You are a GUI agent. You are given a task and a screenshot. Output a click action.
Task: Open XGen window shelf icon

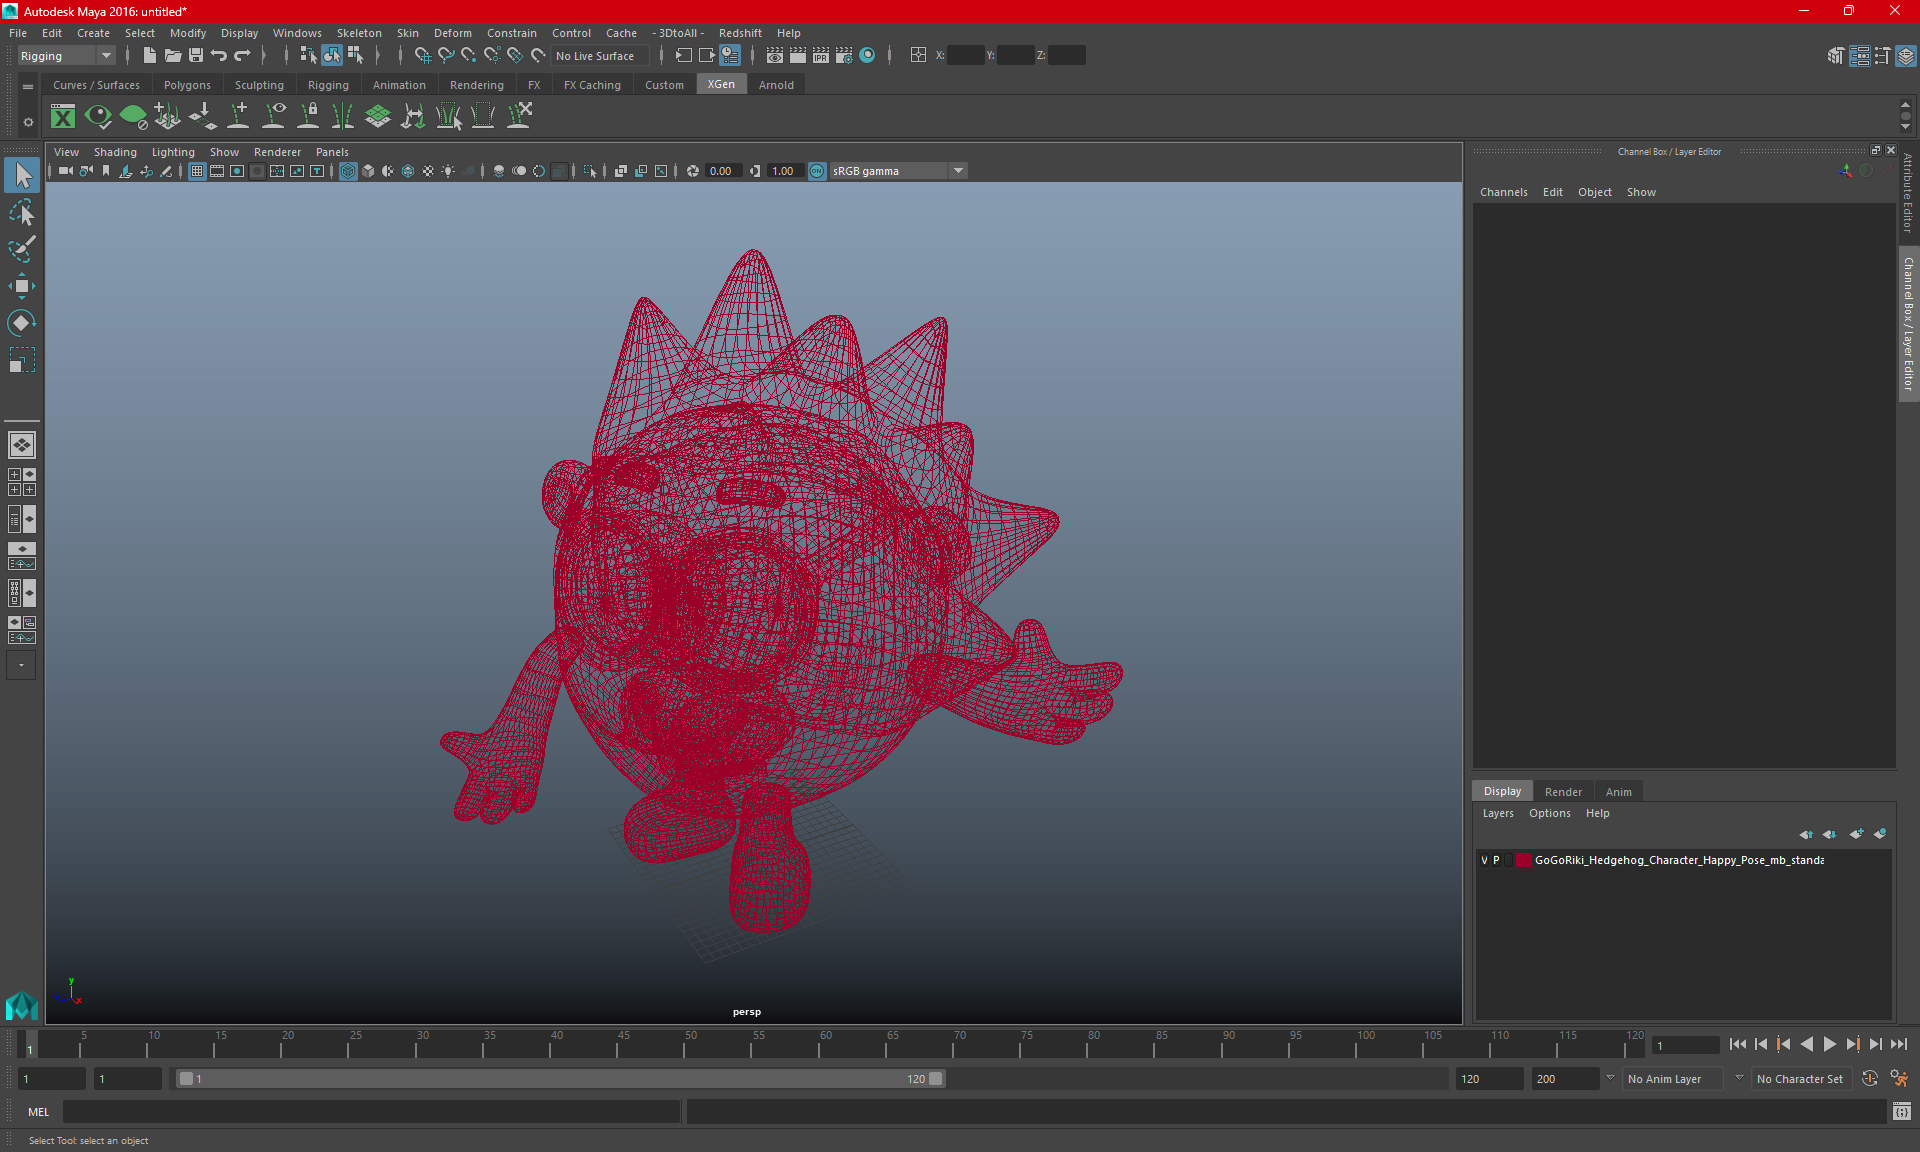click(x=63, y=117)
